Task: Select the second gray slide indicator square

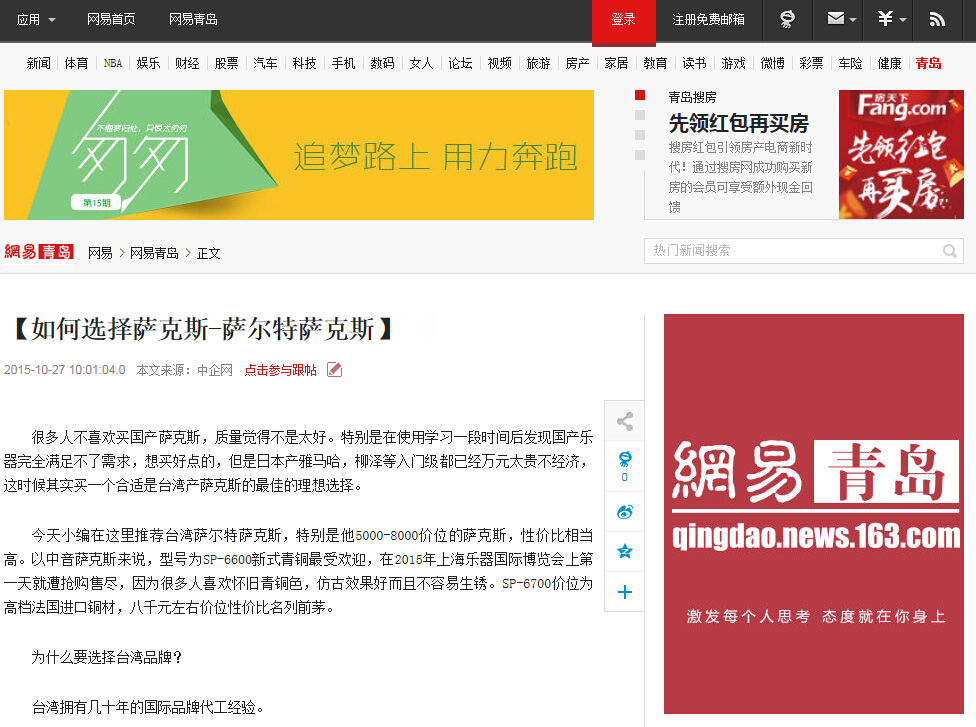Action: [x=639, y=115]
